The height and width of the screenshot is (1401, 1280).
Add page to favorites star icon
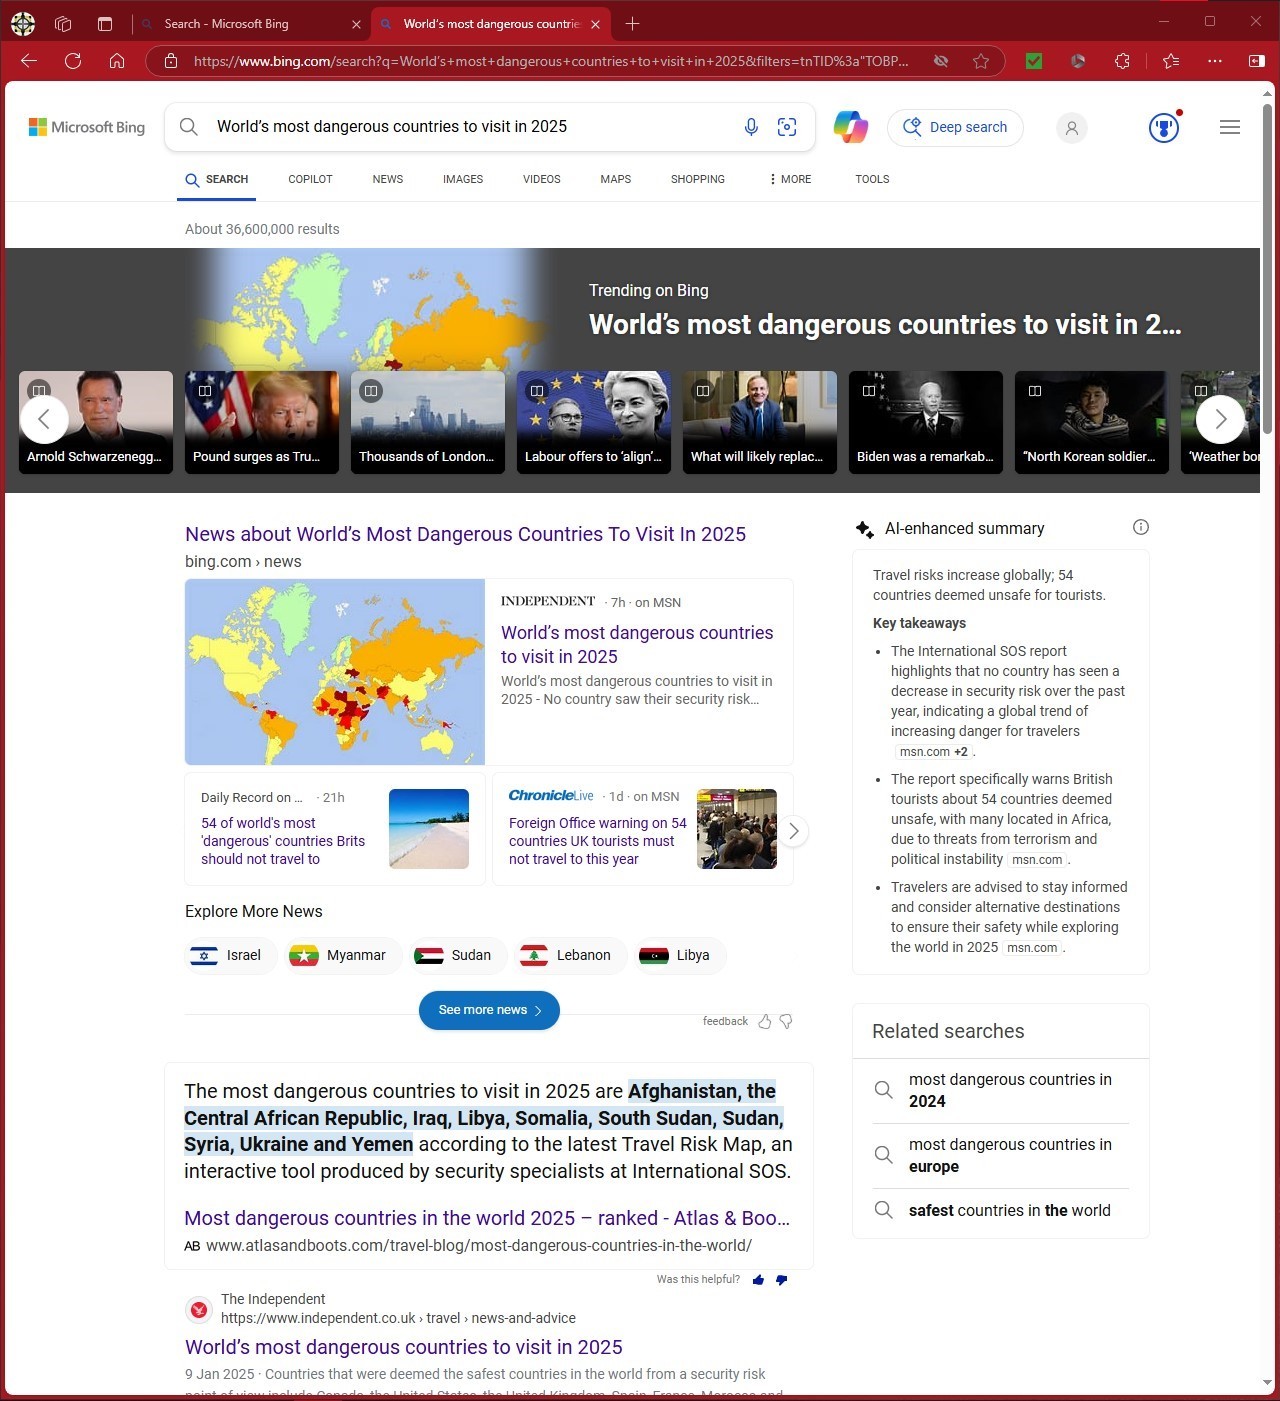(981, 61)
